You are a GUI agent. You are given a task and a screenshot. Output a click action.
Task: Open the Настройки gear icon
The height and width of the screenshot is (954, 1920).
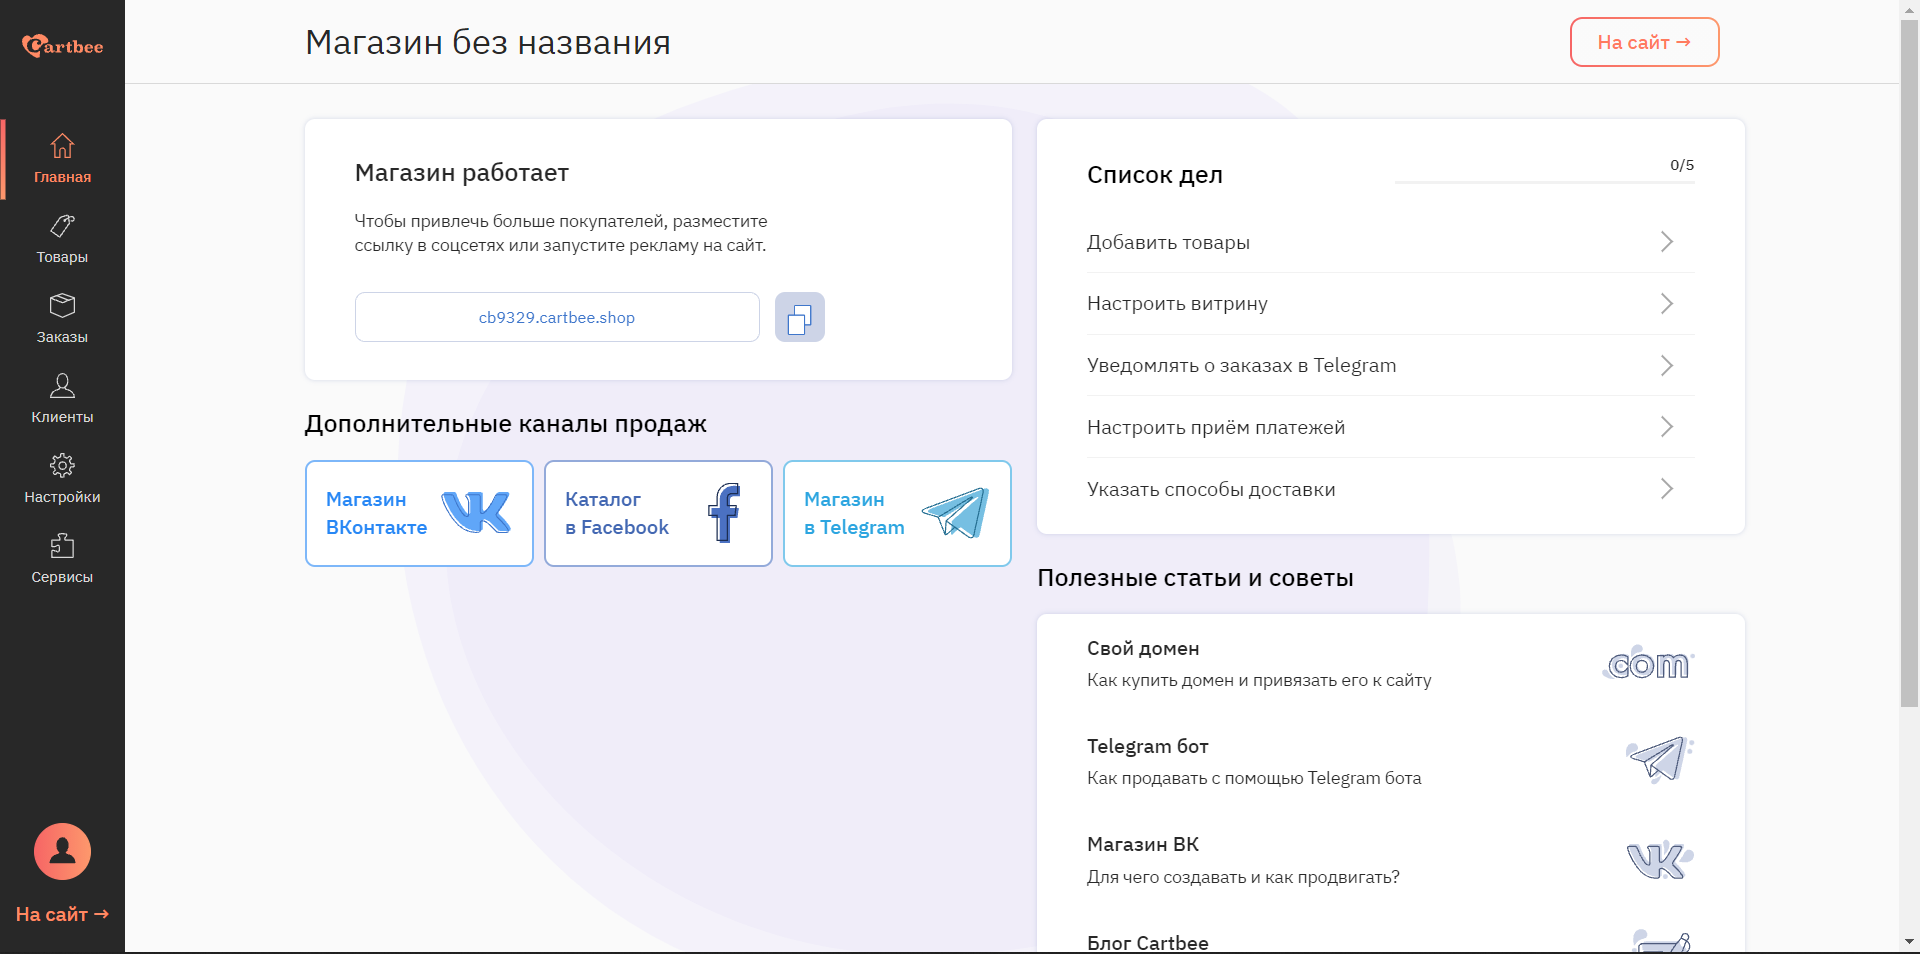(62, 465)
